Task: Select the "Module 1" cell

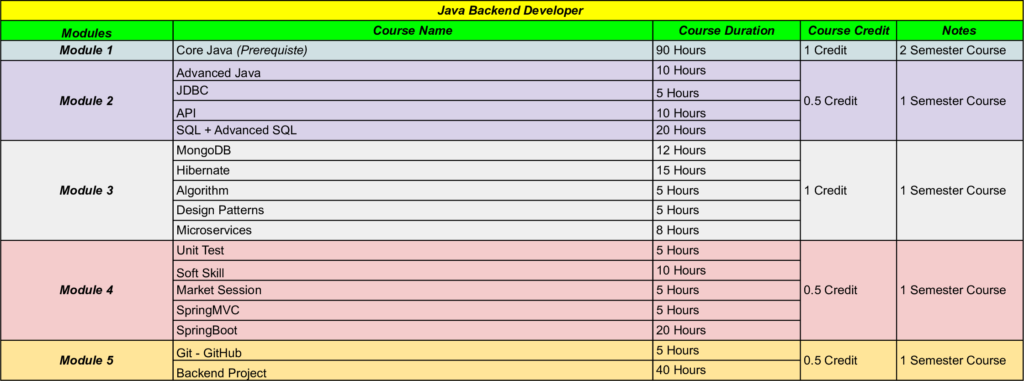Action: coord(87,51)
